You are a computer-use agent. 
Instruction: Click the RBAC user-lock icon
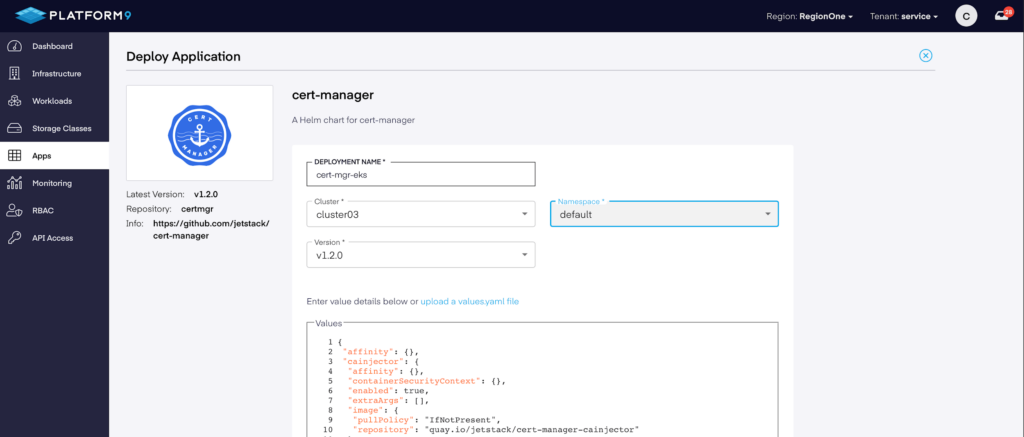14,210
